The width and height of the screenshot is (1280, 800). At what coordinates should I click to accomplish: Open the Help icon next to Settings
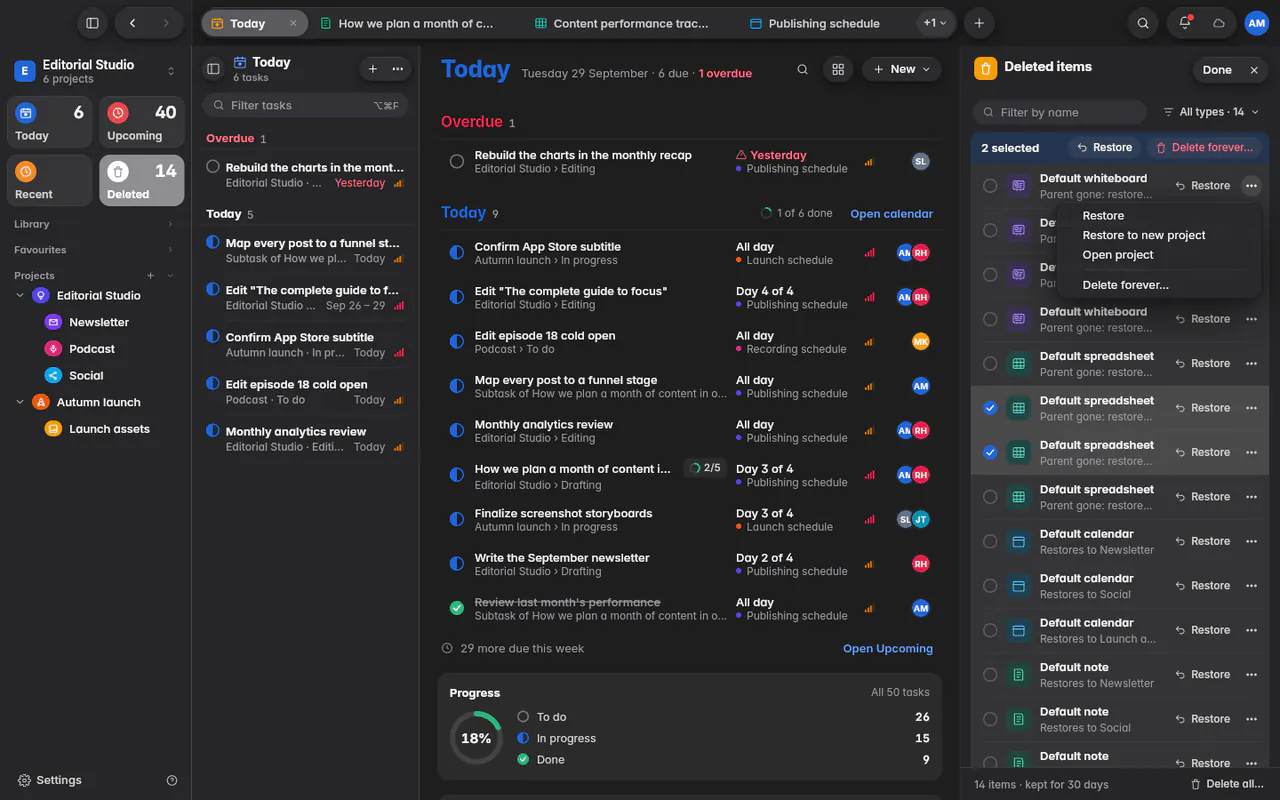tap(172, 780)
